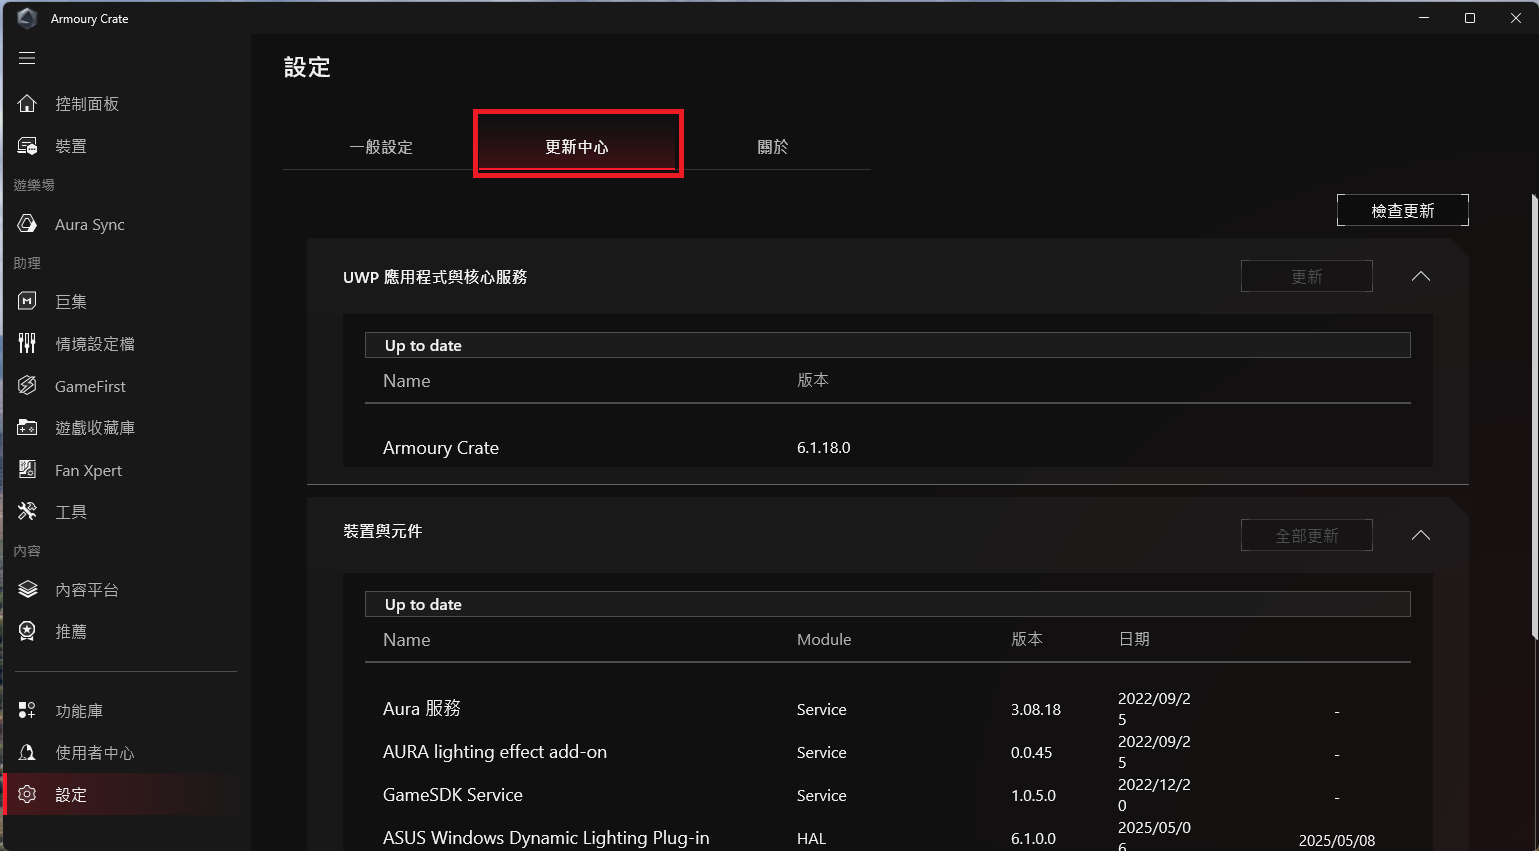Switch to the 一般設定 tab
Screen dimensions: 1539x851
(x=381, y=146)
